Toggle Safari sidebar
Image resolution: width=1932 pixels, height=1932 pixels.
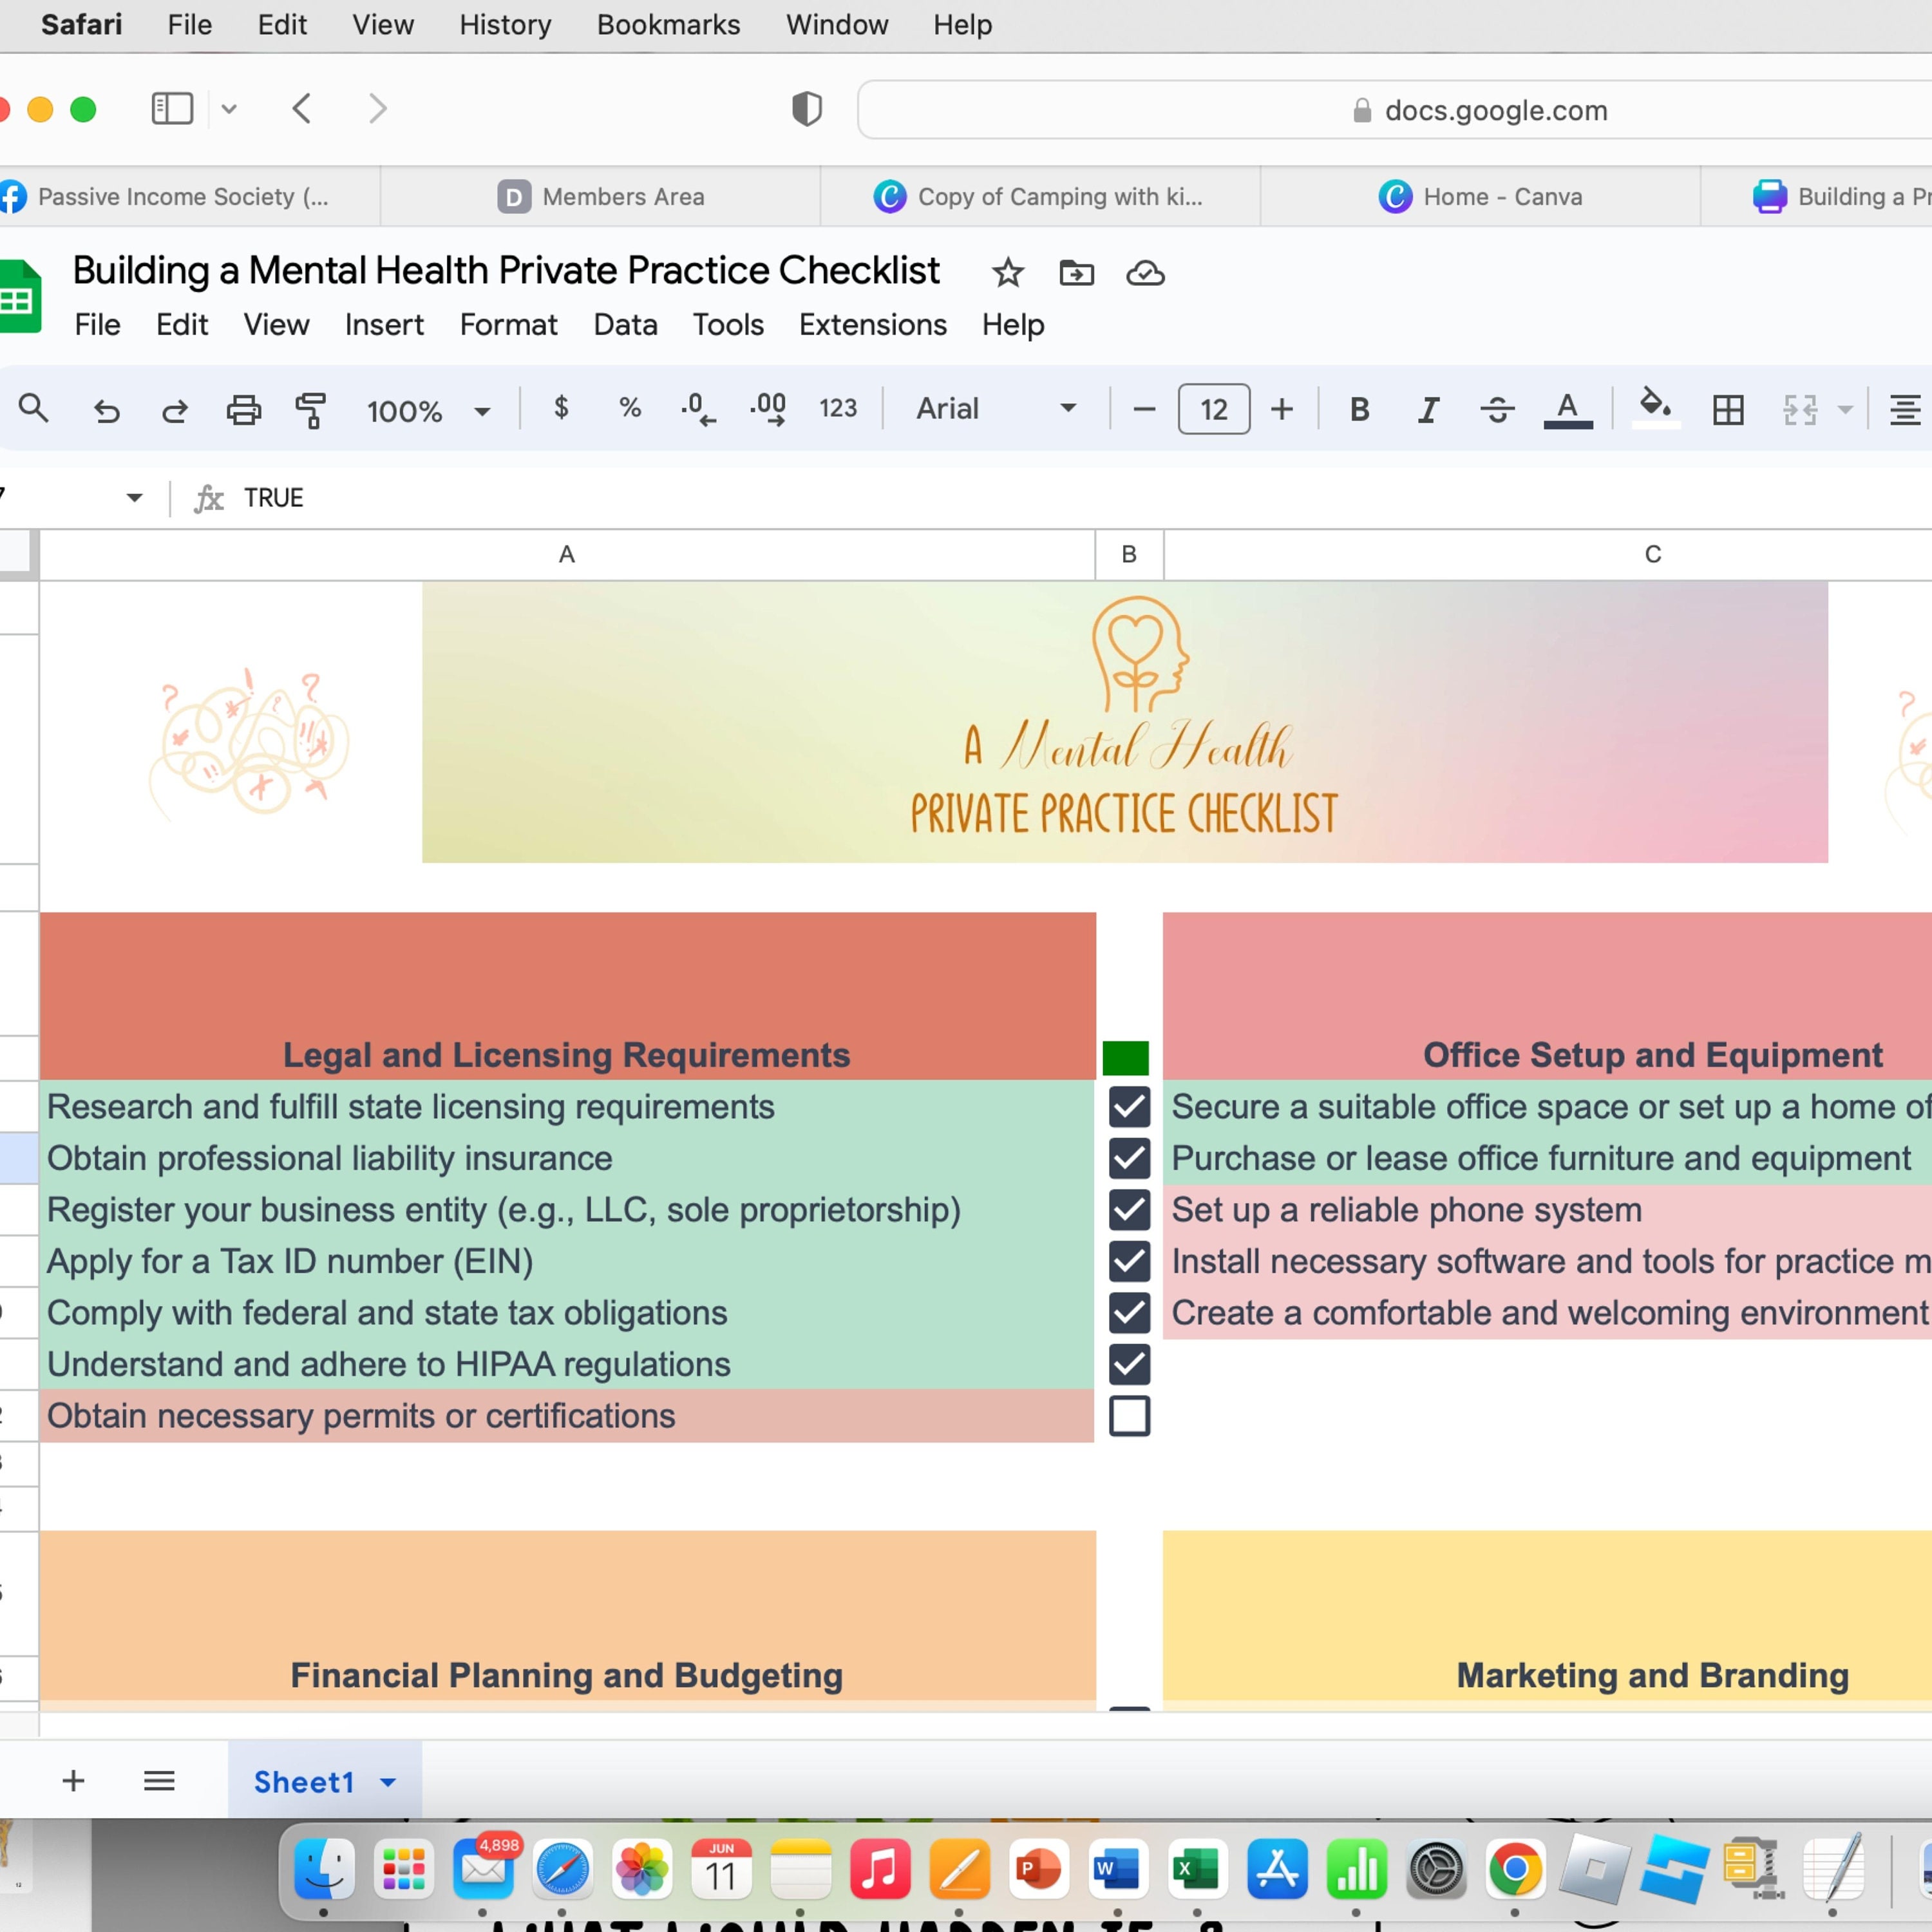click(x=172, y=108)
